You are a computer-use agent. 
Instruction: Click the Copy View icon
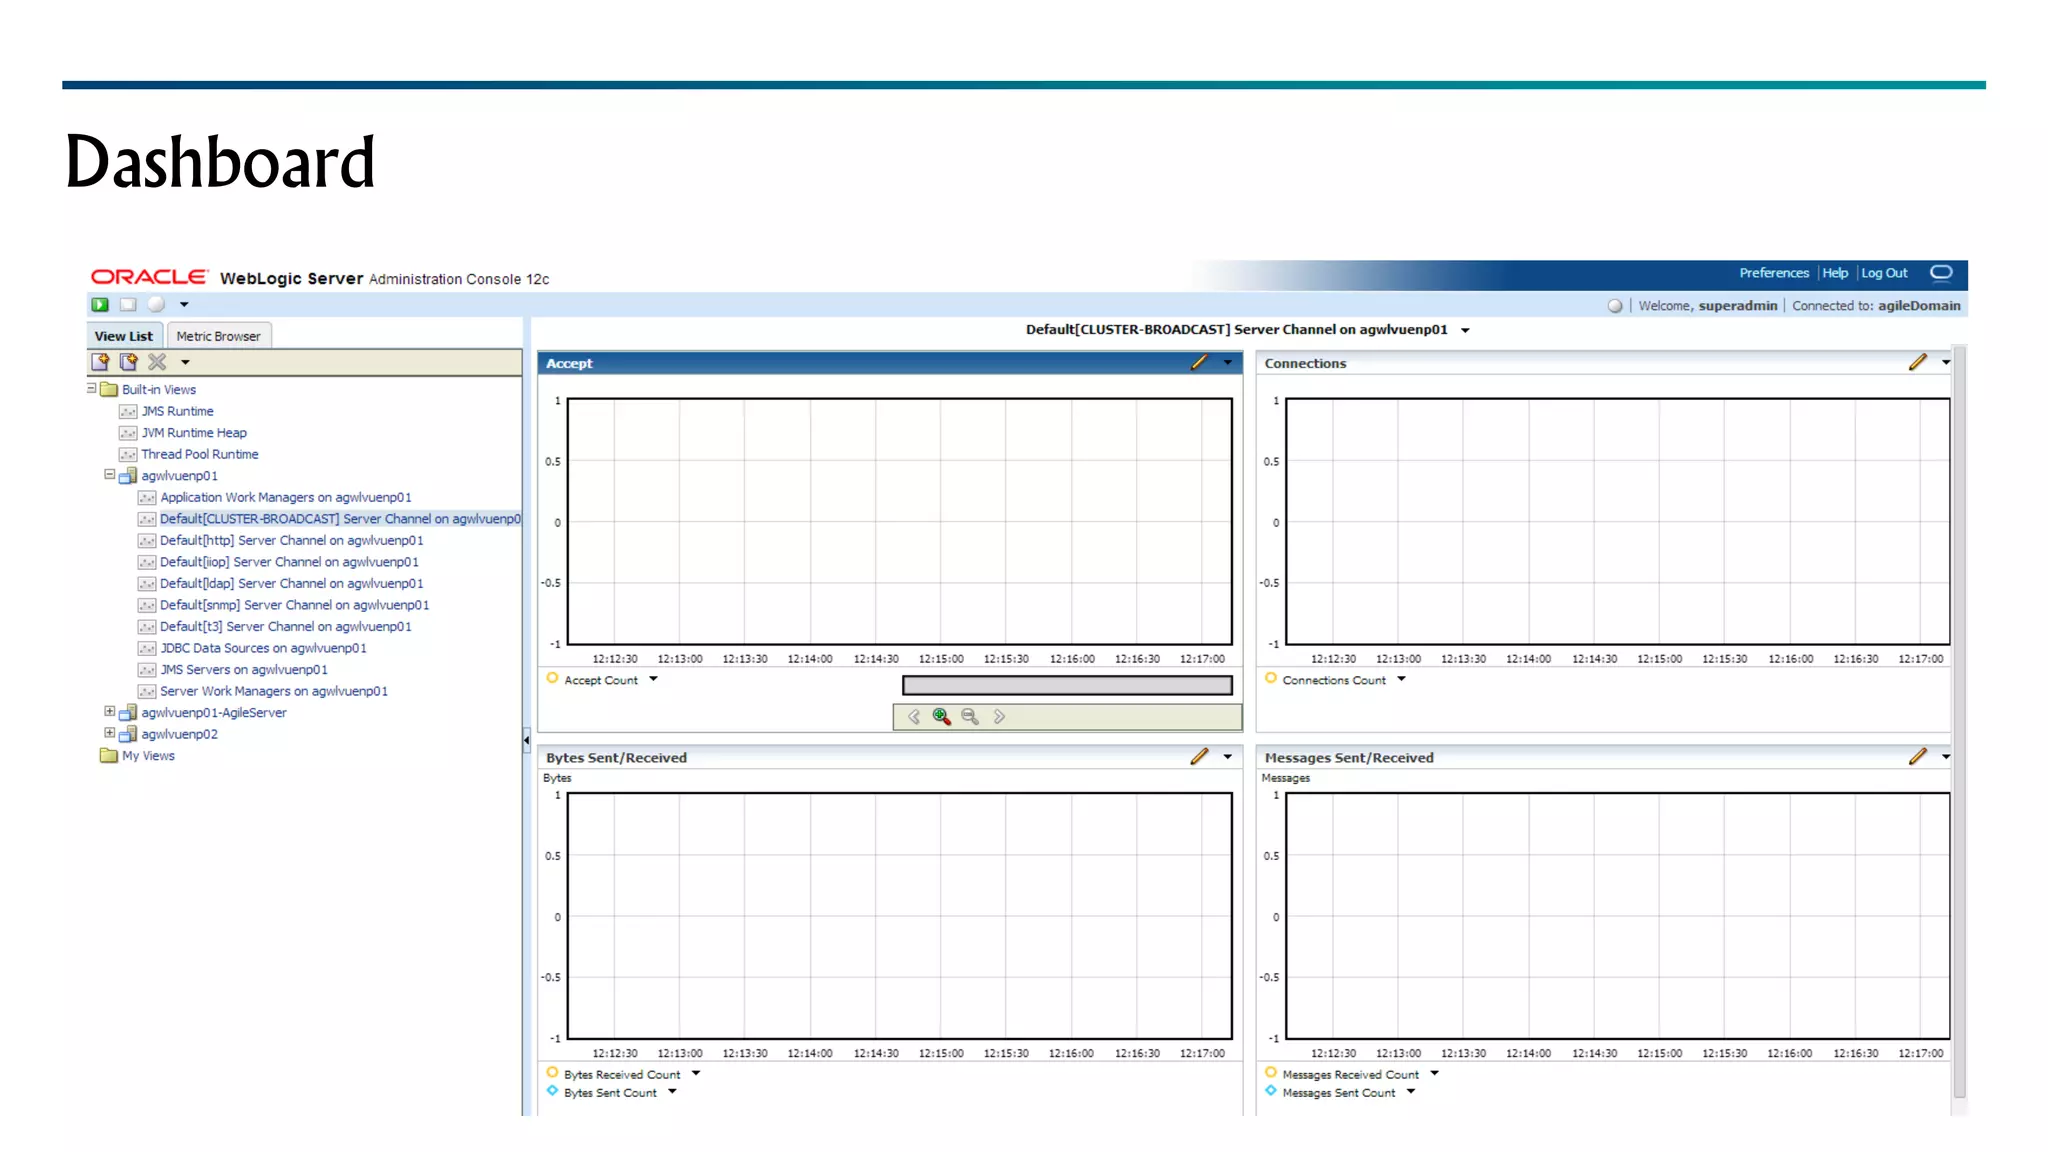point(128,362)
